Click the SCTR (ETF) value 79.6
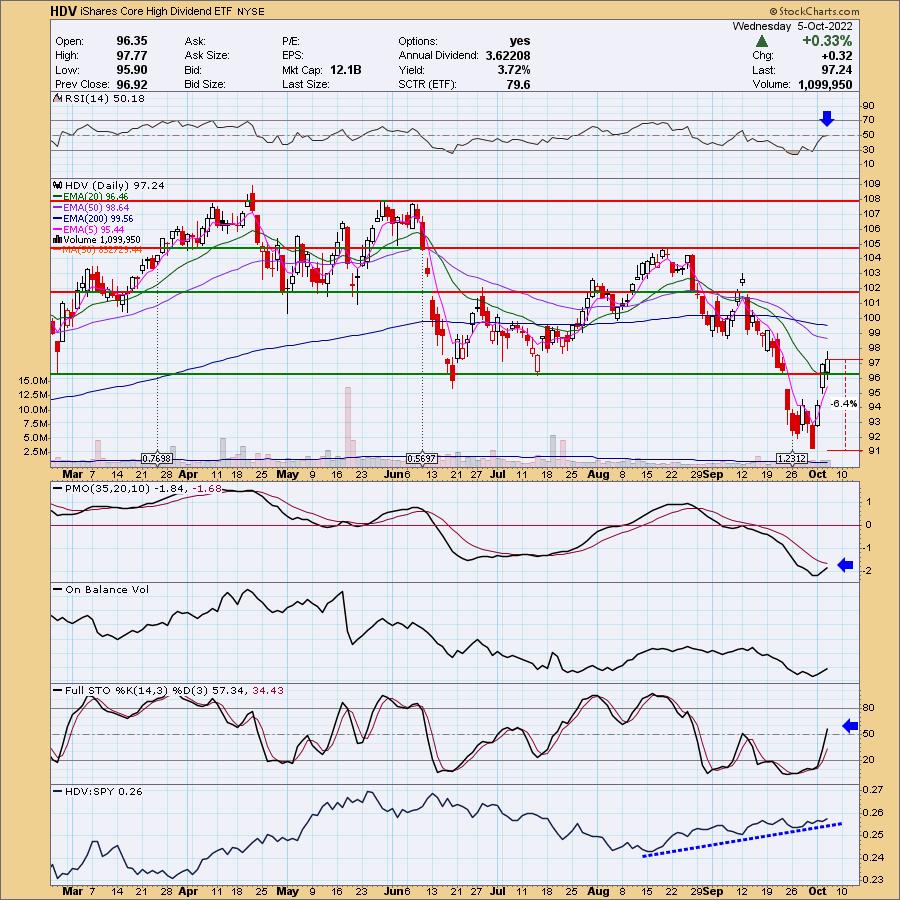 [x=519, y=84]
